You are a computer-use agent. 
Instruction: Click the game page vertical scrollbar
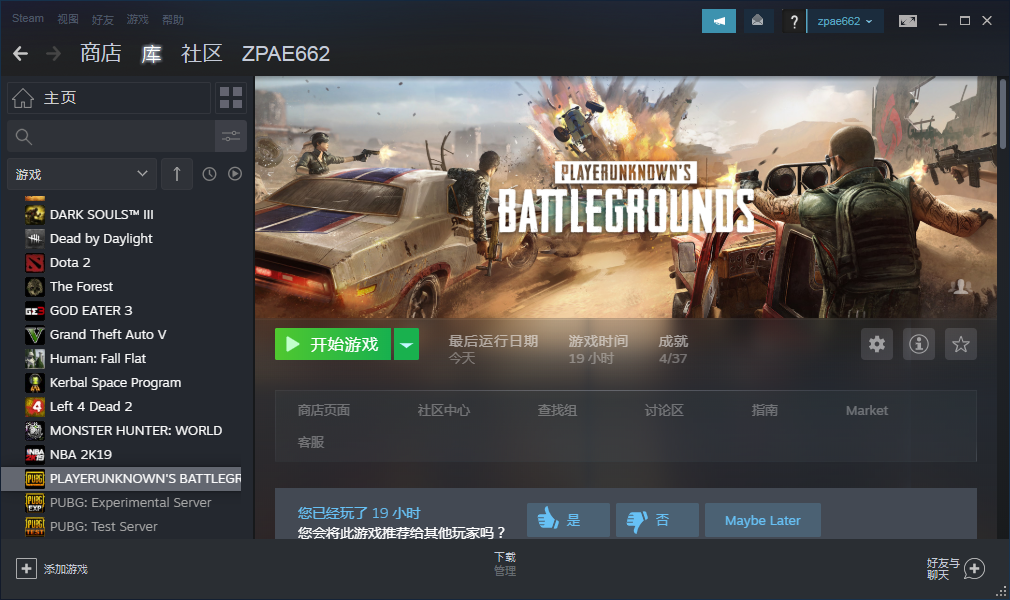(1002, 113)
